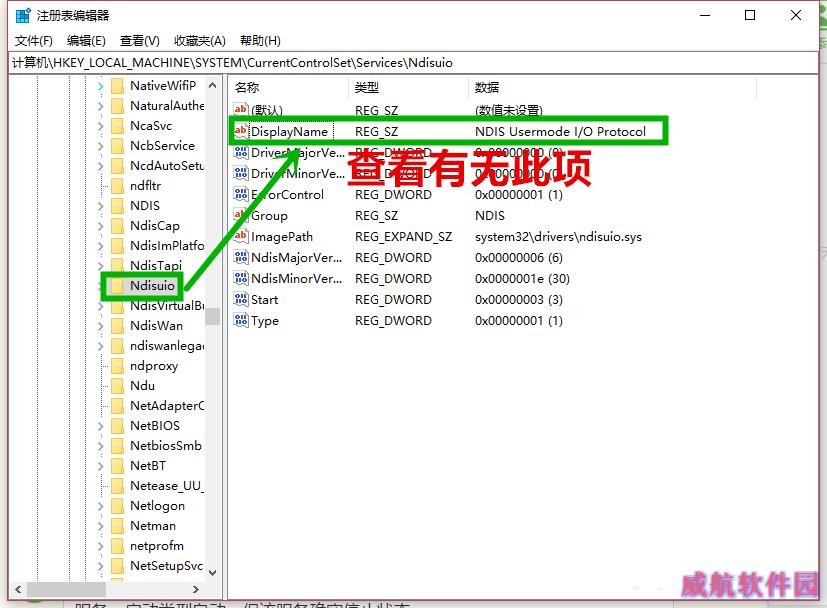Click the DisplayName string value icon

click(240, 131)
